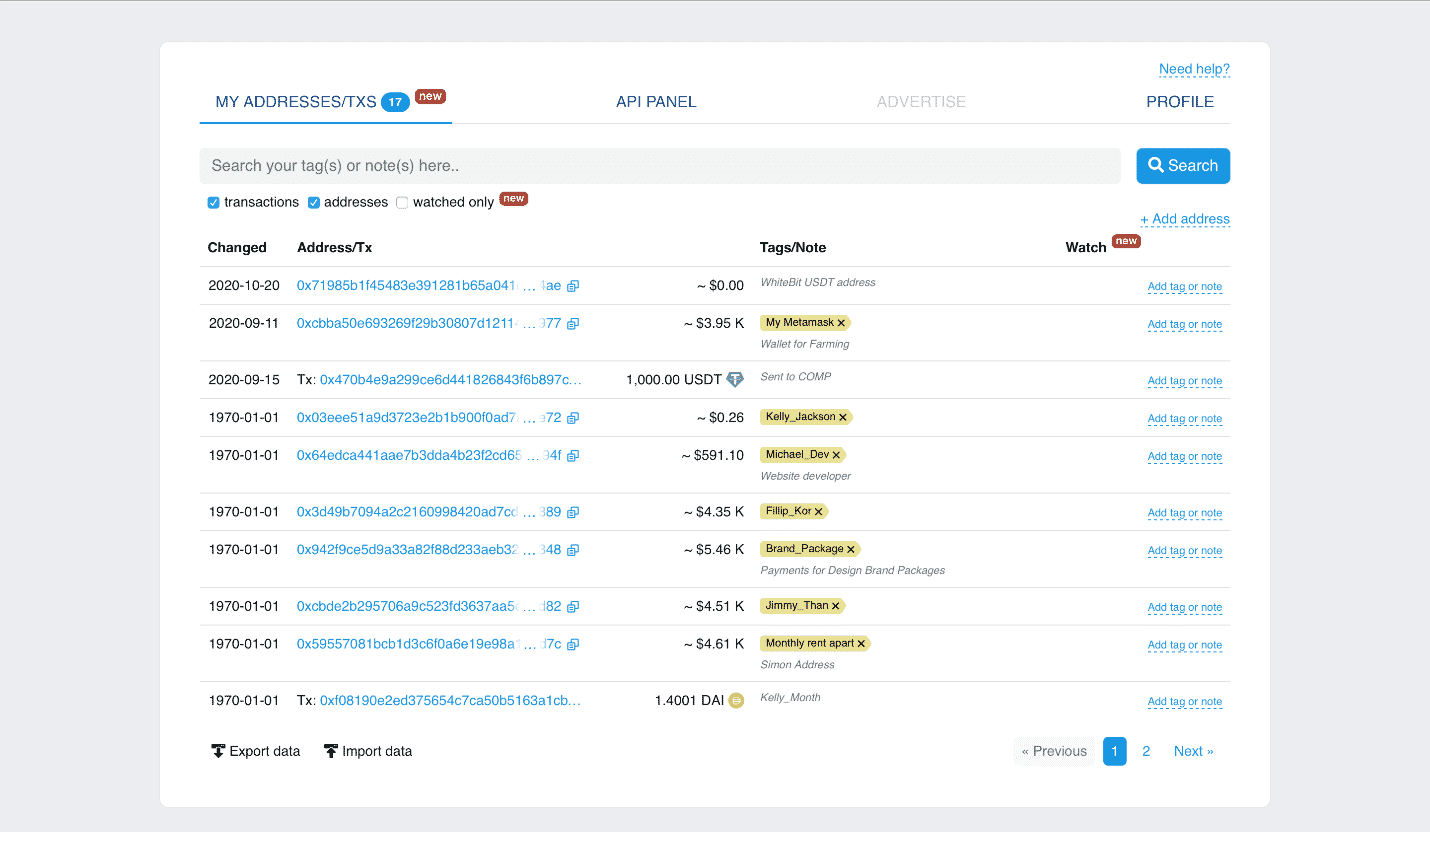This screenshot has width=1430, height=856.
Task: Add tag or note for Kelly_Jackson row
Action: point(1185,419)
